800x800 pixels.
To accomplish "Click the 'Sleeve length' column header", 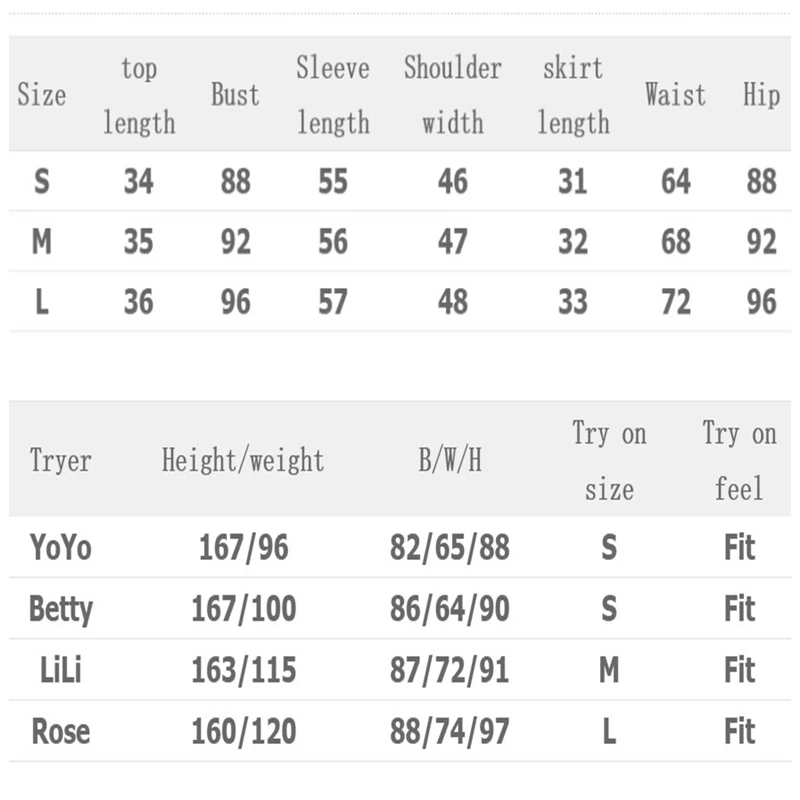I will [333, 95].
